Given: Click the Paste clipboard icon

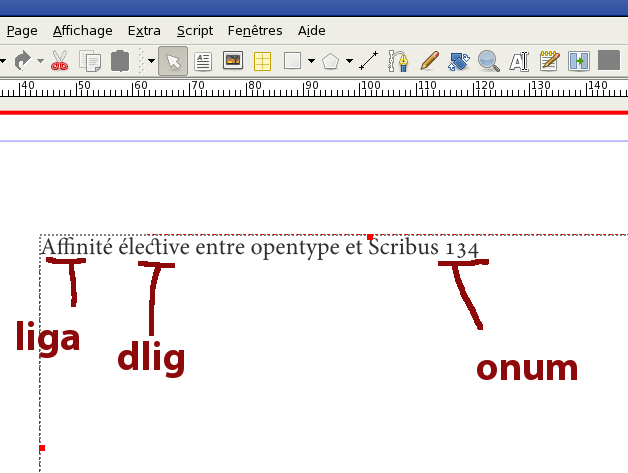Looking at the screenshot, I should pyautogui.click(x=120, y=61).
